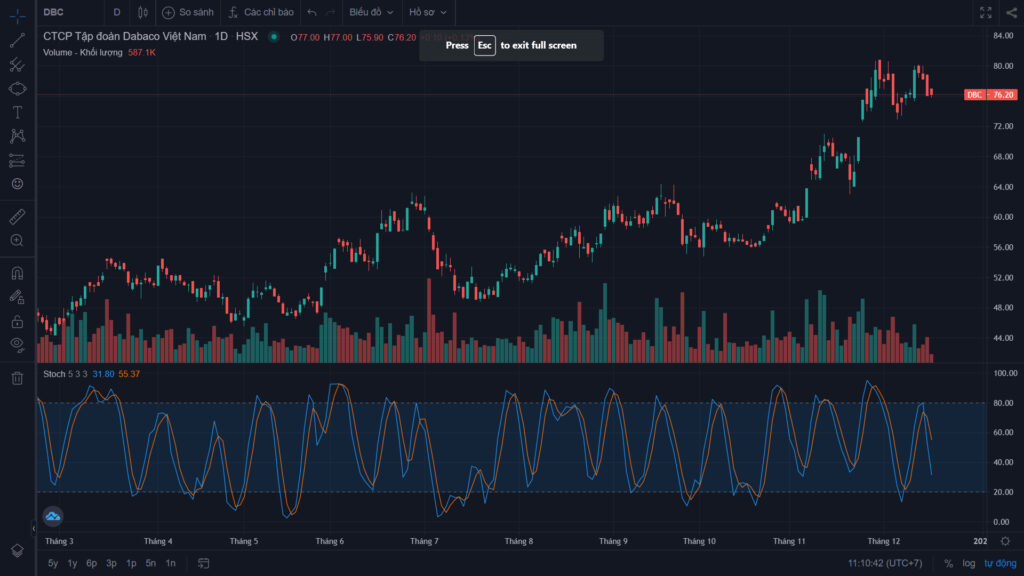Select the trend line drawing tool
Image resolution: width=1024 pixels, height=576 pixels.
point(18,40)
